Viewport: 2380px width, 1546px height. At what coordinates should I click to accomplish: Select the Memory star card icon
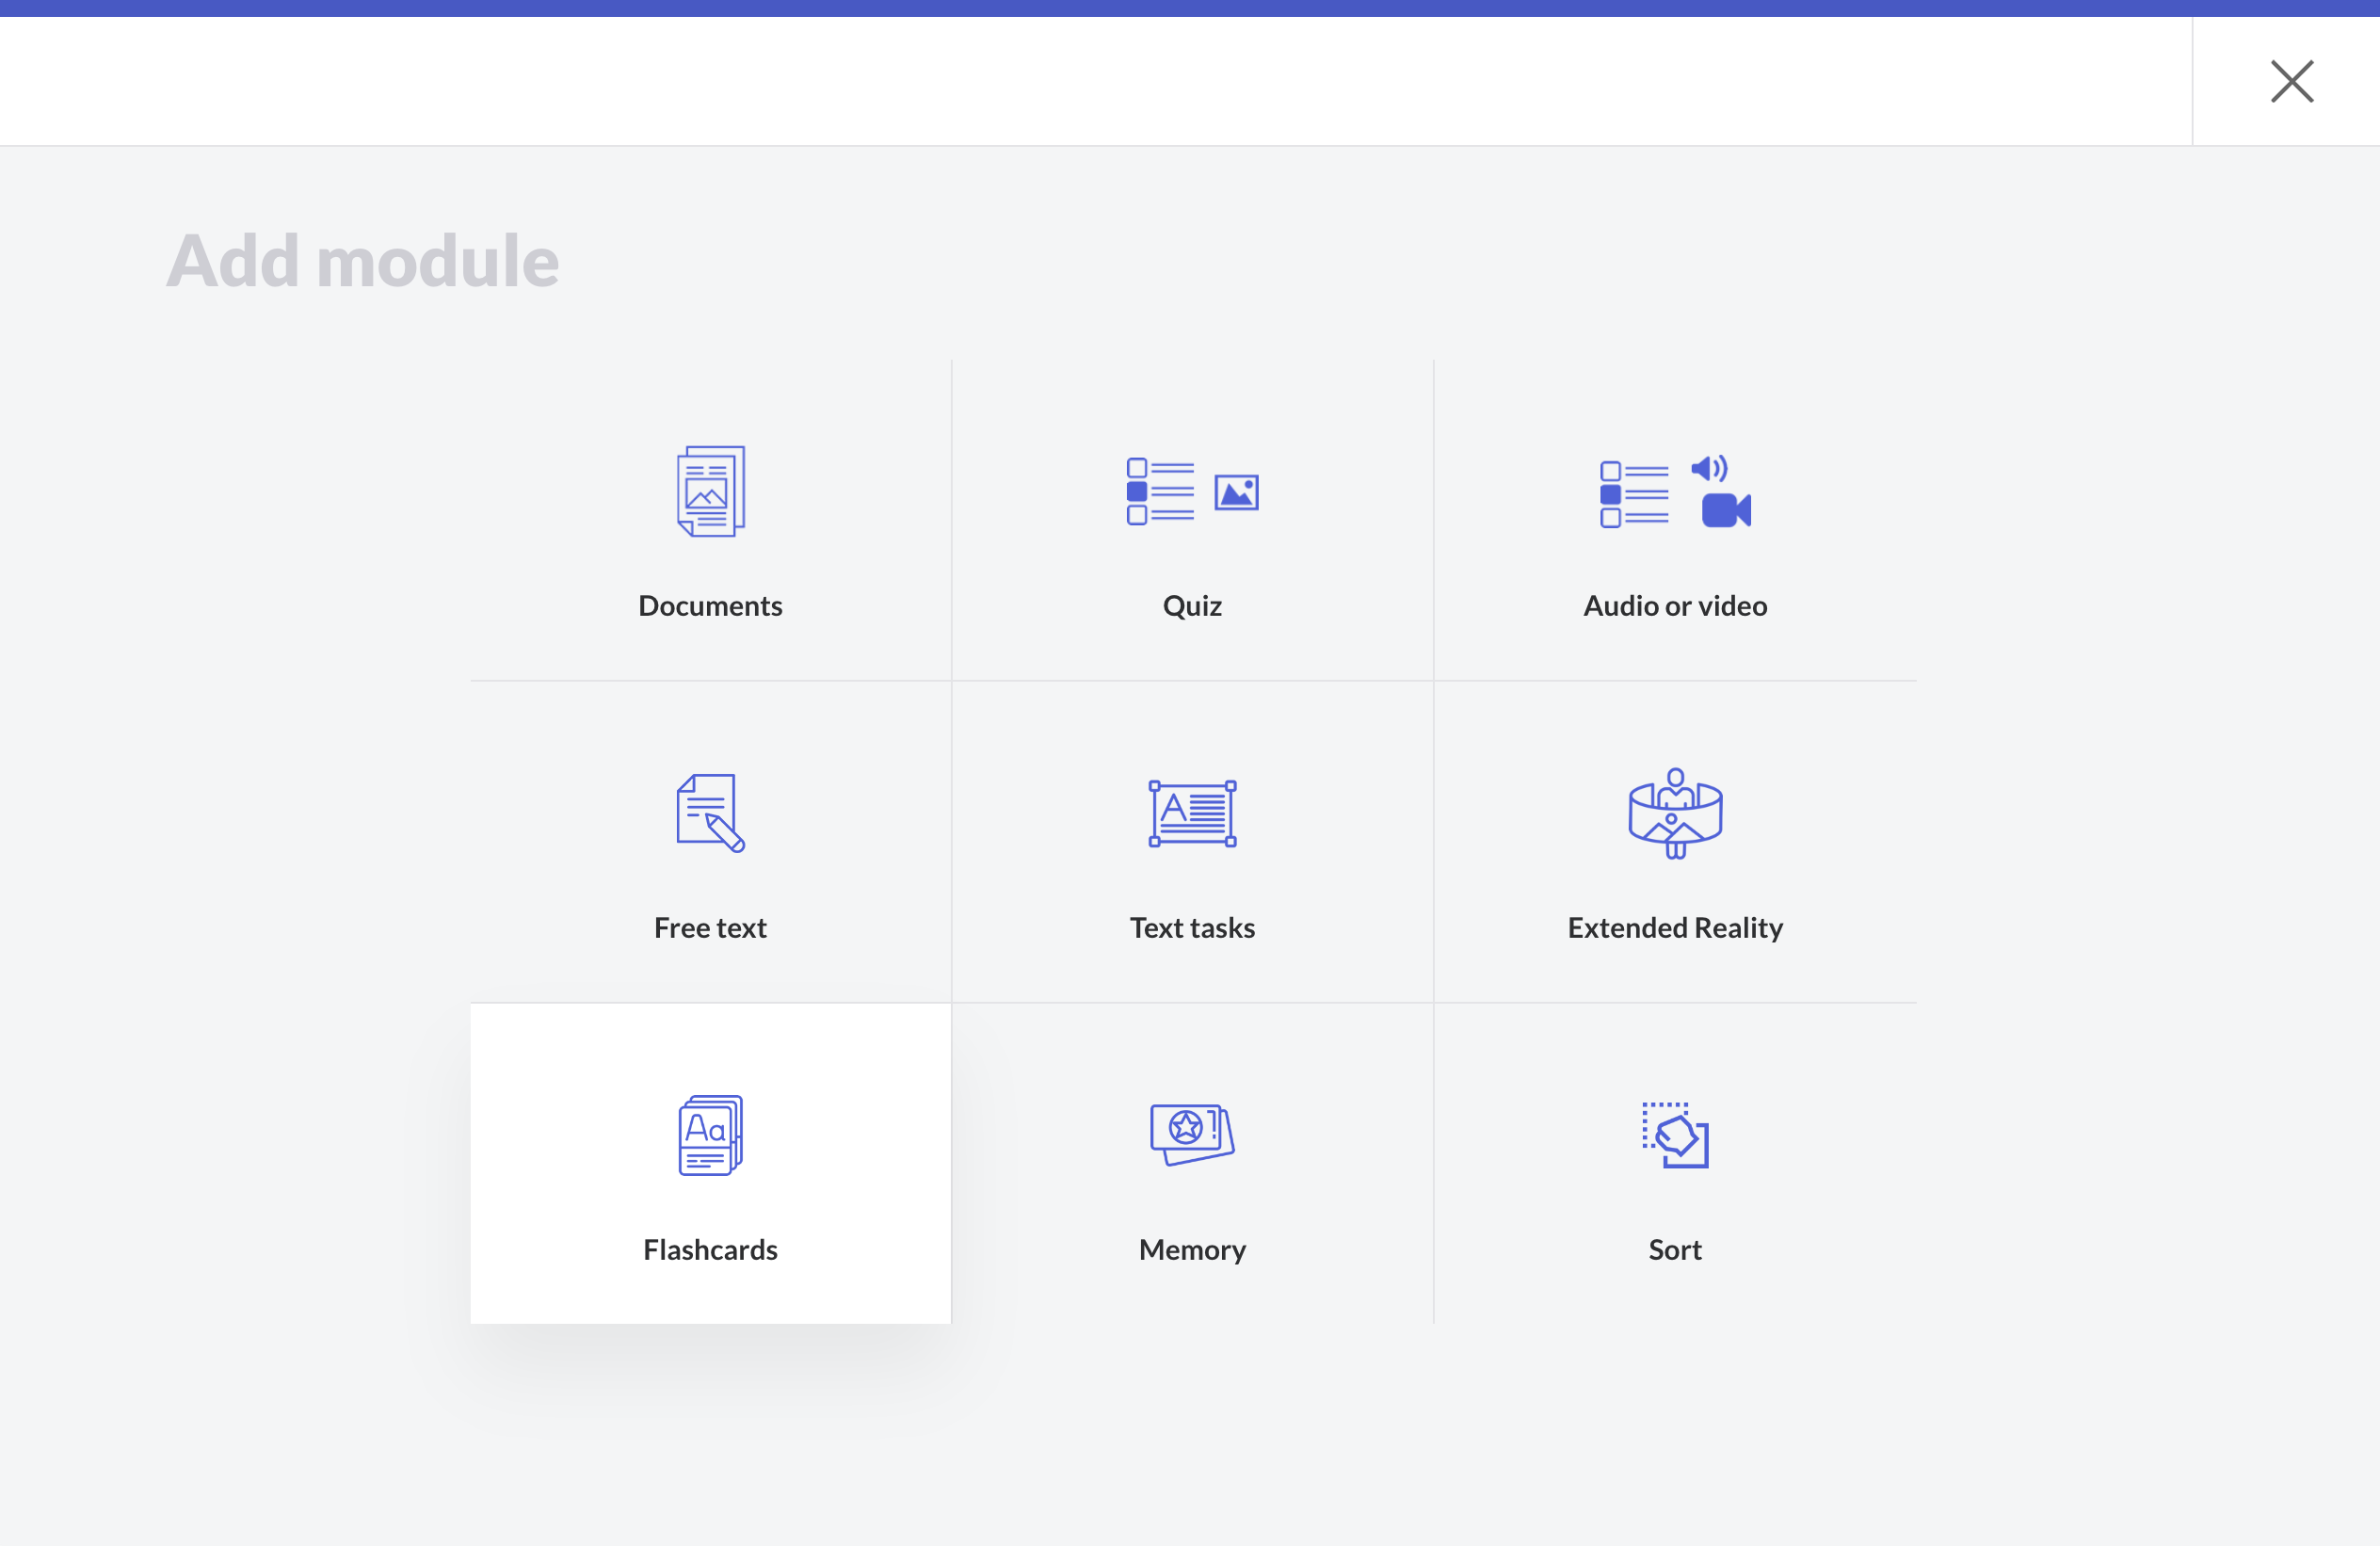point(1192,1133)
